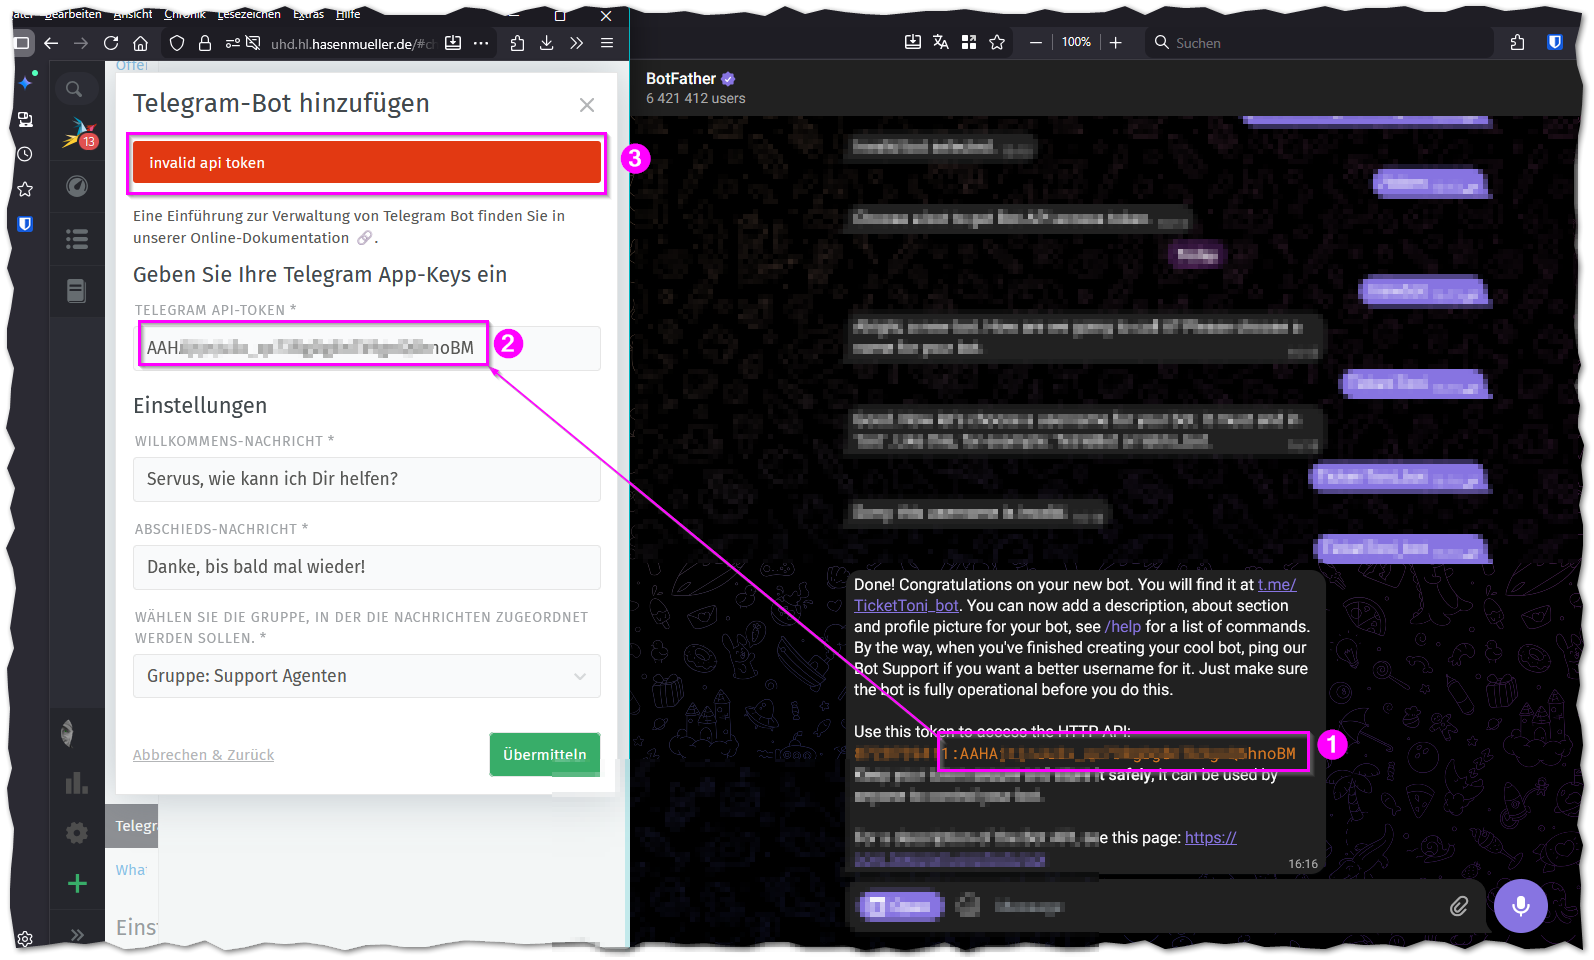1594x960 pixels.
Task: Click the zoom in plus button
Action: 1116,42
